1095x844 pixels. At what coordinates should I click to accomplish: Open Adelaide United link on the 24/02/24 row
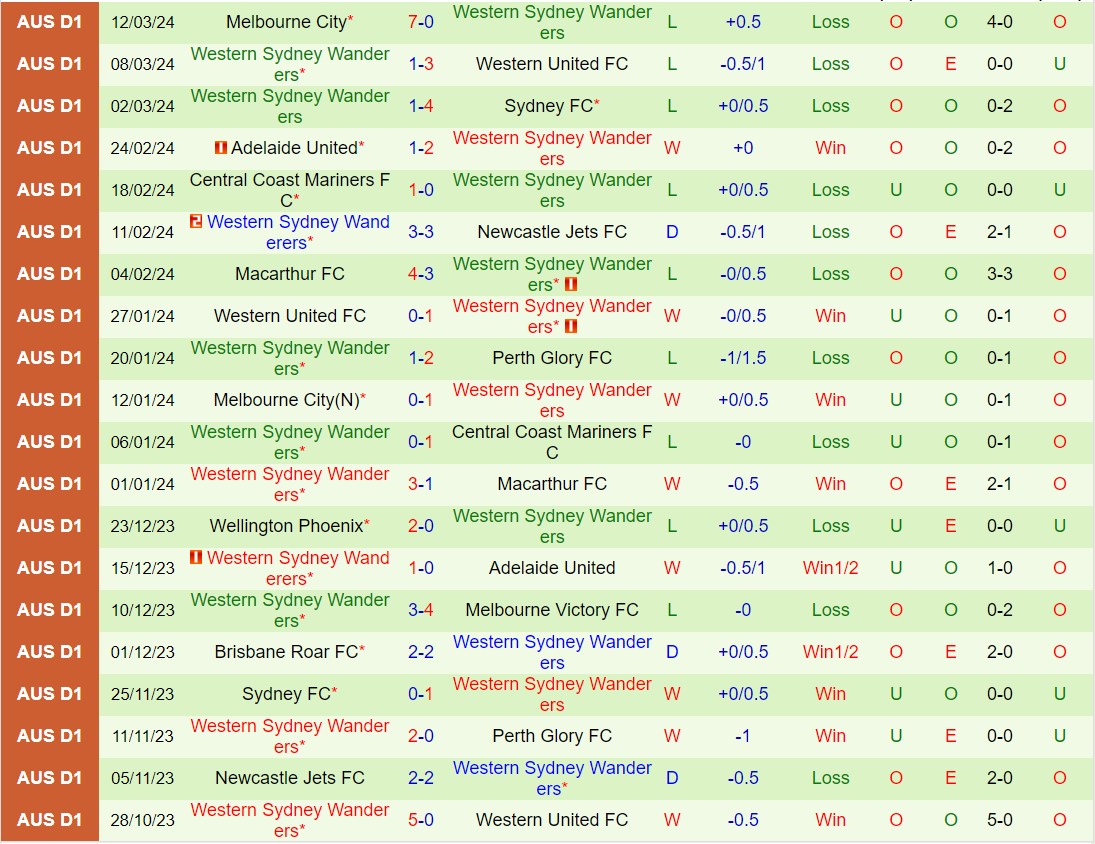point(293,148)
